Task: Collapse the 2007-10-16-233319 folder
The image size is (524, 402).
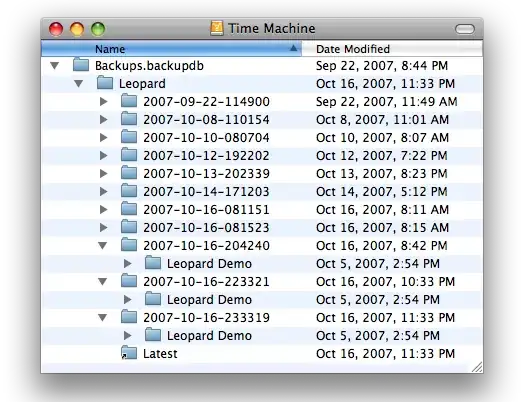Action: (103, 318)
